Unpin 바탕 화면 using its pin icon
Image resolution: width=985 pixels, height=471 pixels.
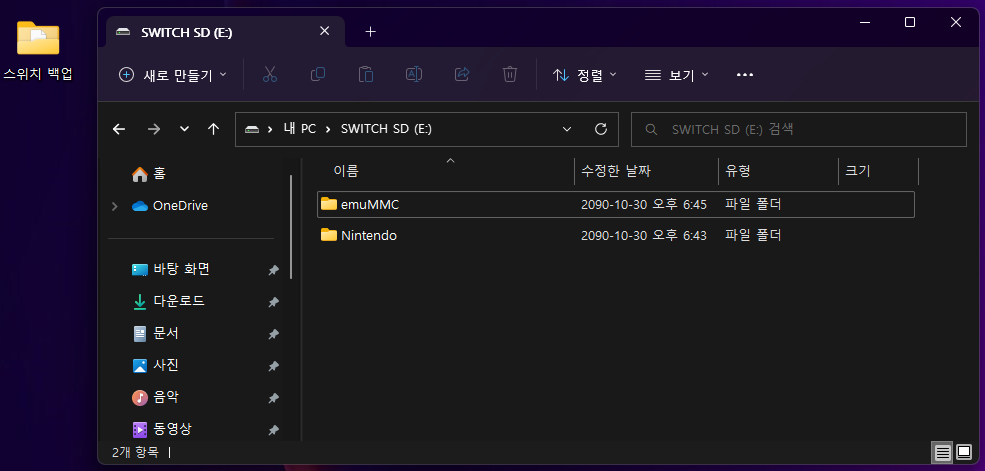273,270
